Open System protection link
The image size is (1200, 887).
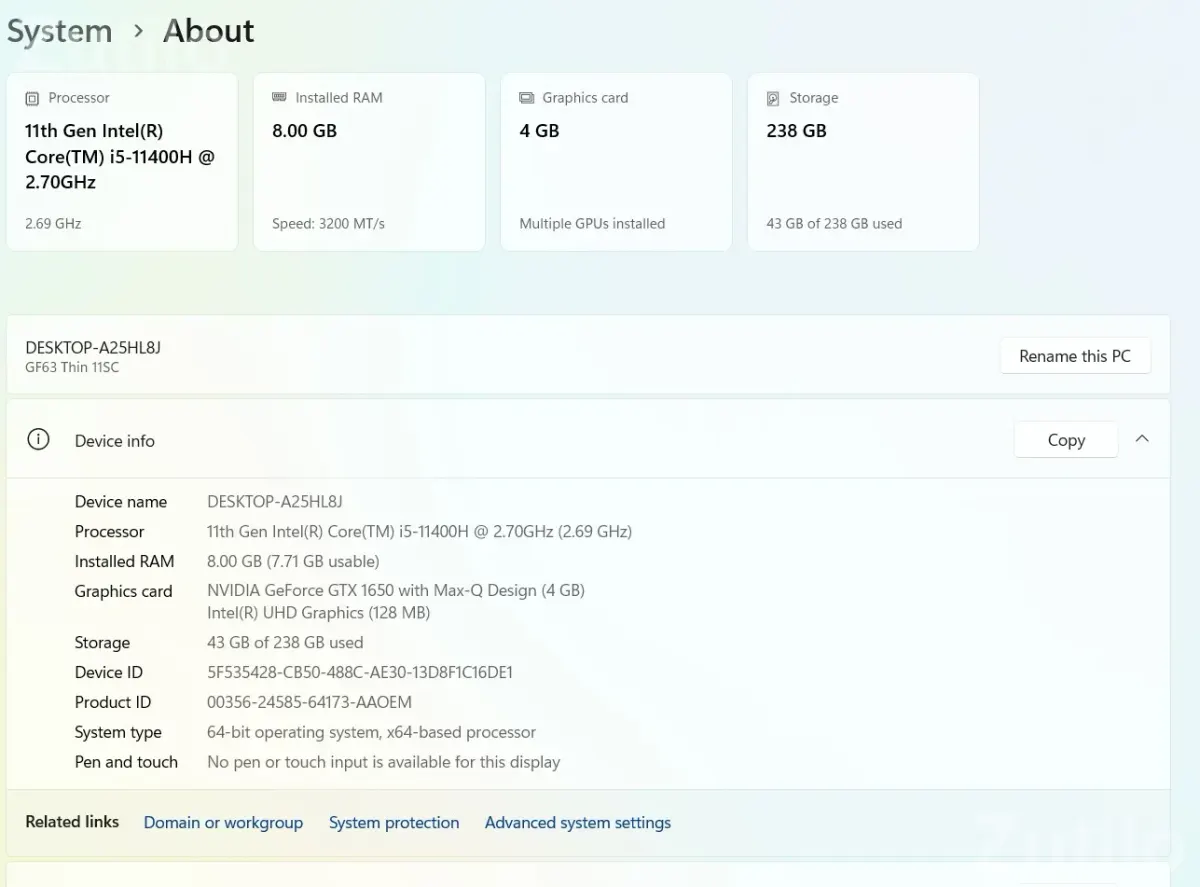tap(394, 822)
